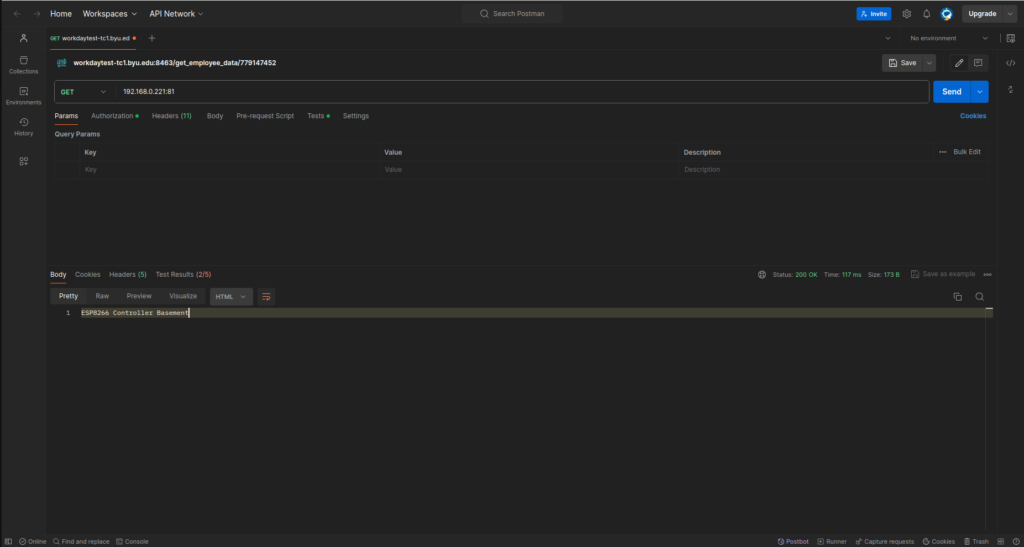This screenshot has height=547, width=1024.
Task: Expand the Upgrade button dropdown arrow
Action: 1010,14
